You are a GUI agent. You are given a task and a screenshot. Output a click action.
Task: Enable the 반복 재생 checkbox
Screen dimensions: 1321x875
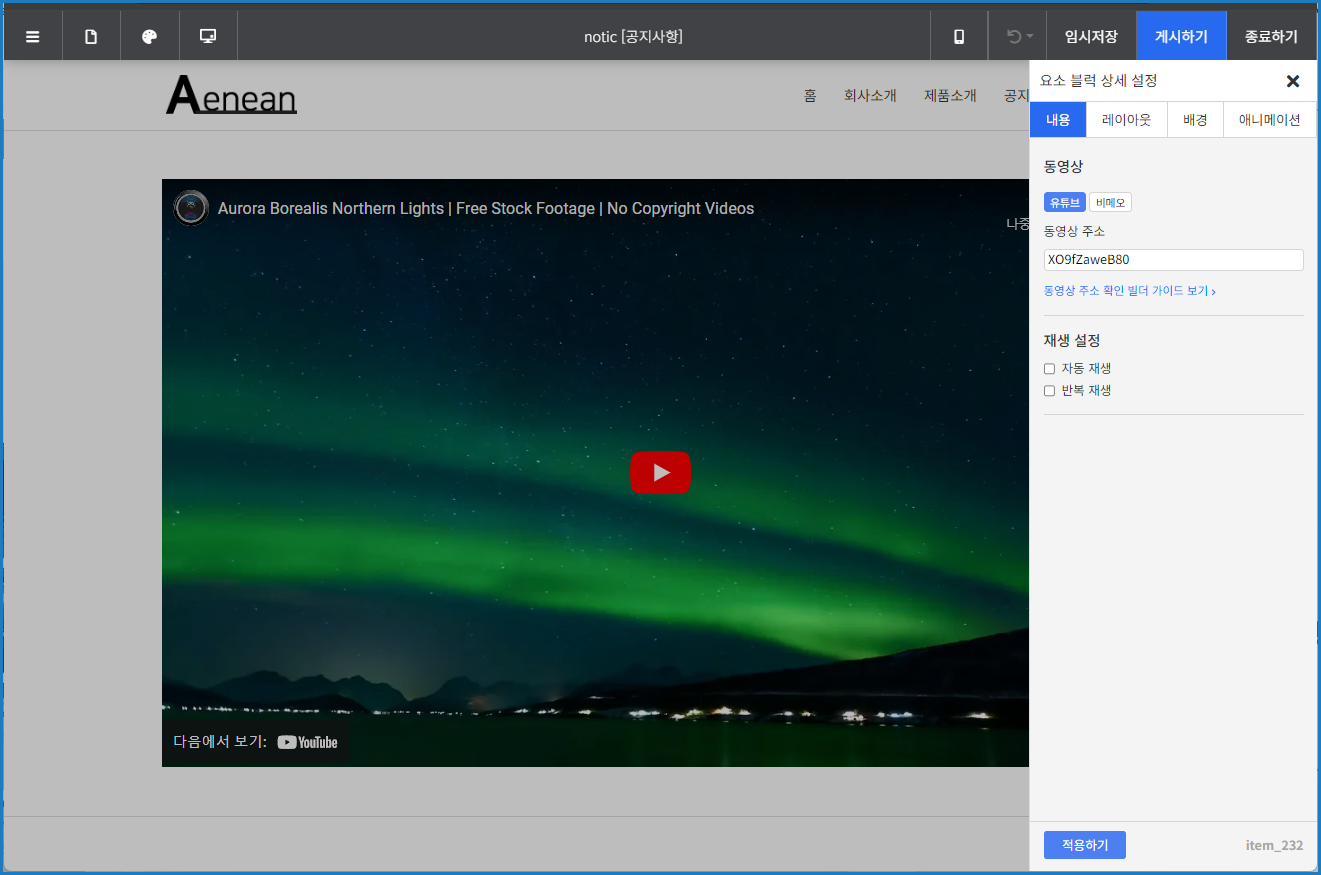pos(1049,391)
